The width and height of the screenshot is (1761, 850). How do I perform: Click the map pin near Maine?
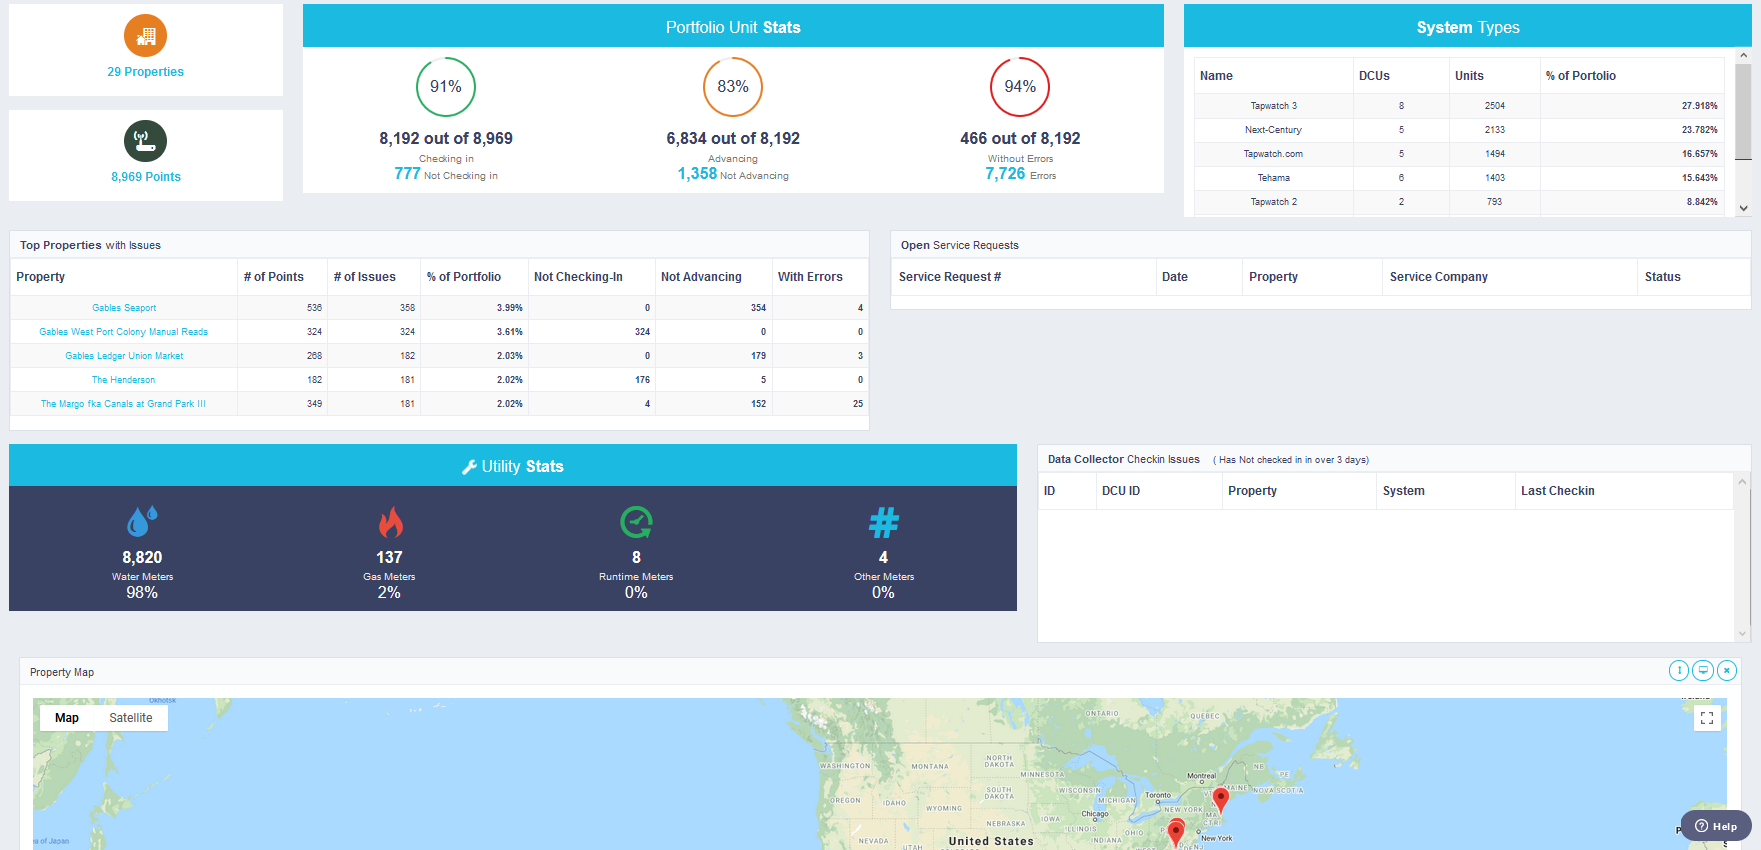tap(1220, 798)
